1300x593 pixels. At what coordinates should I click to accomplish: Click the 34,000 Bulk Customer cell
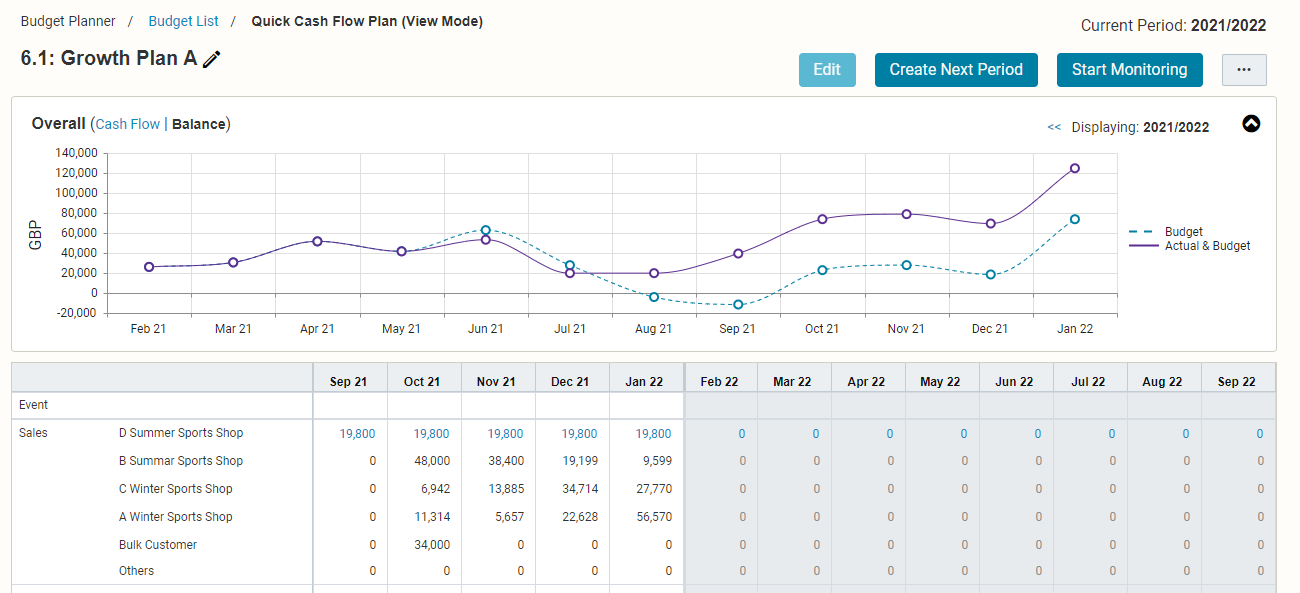(432, 545)
